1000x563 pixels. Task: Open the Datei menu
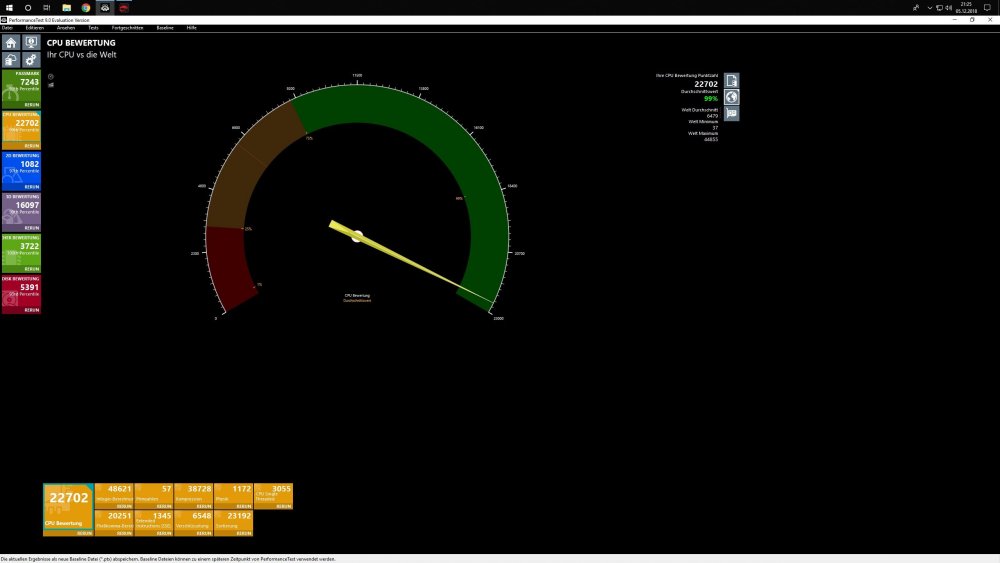pyautogui.click(x=7, y=28)
